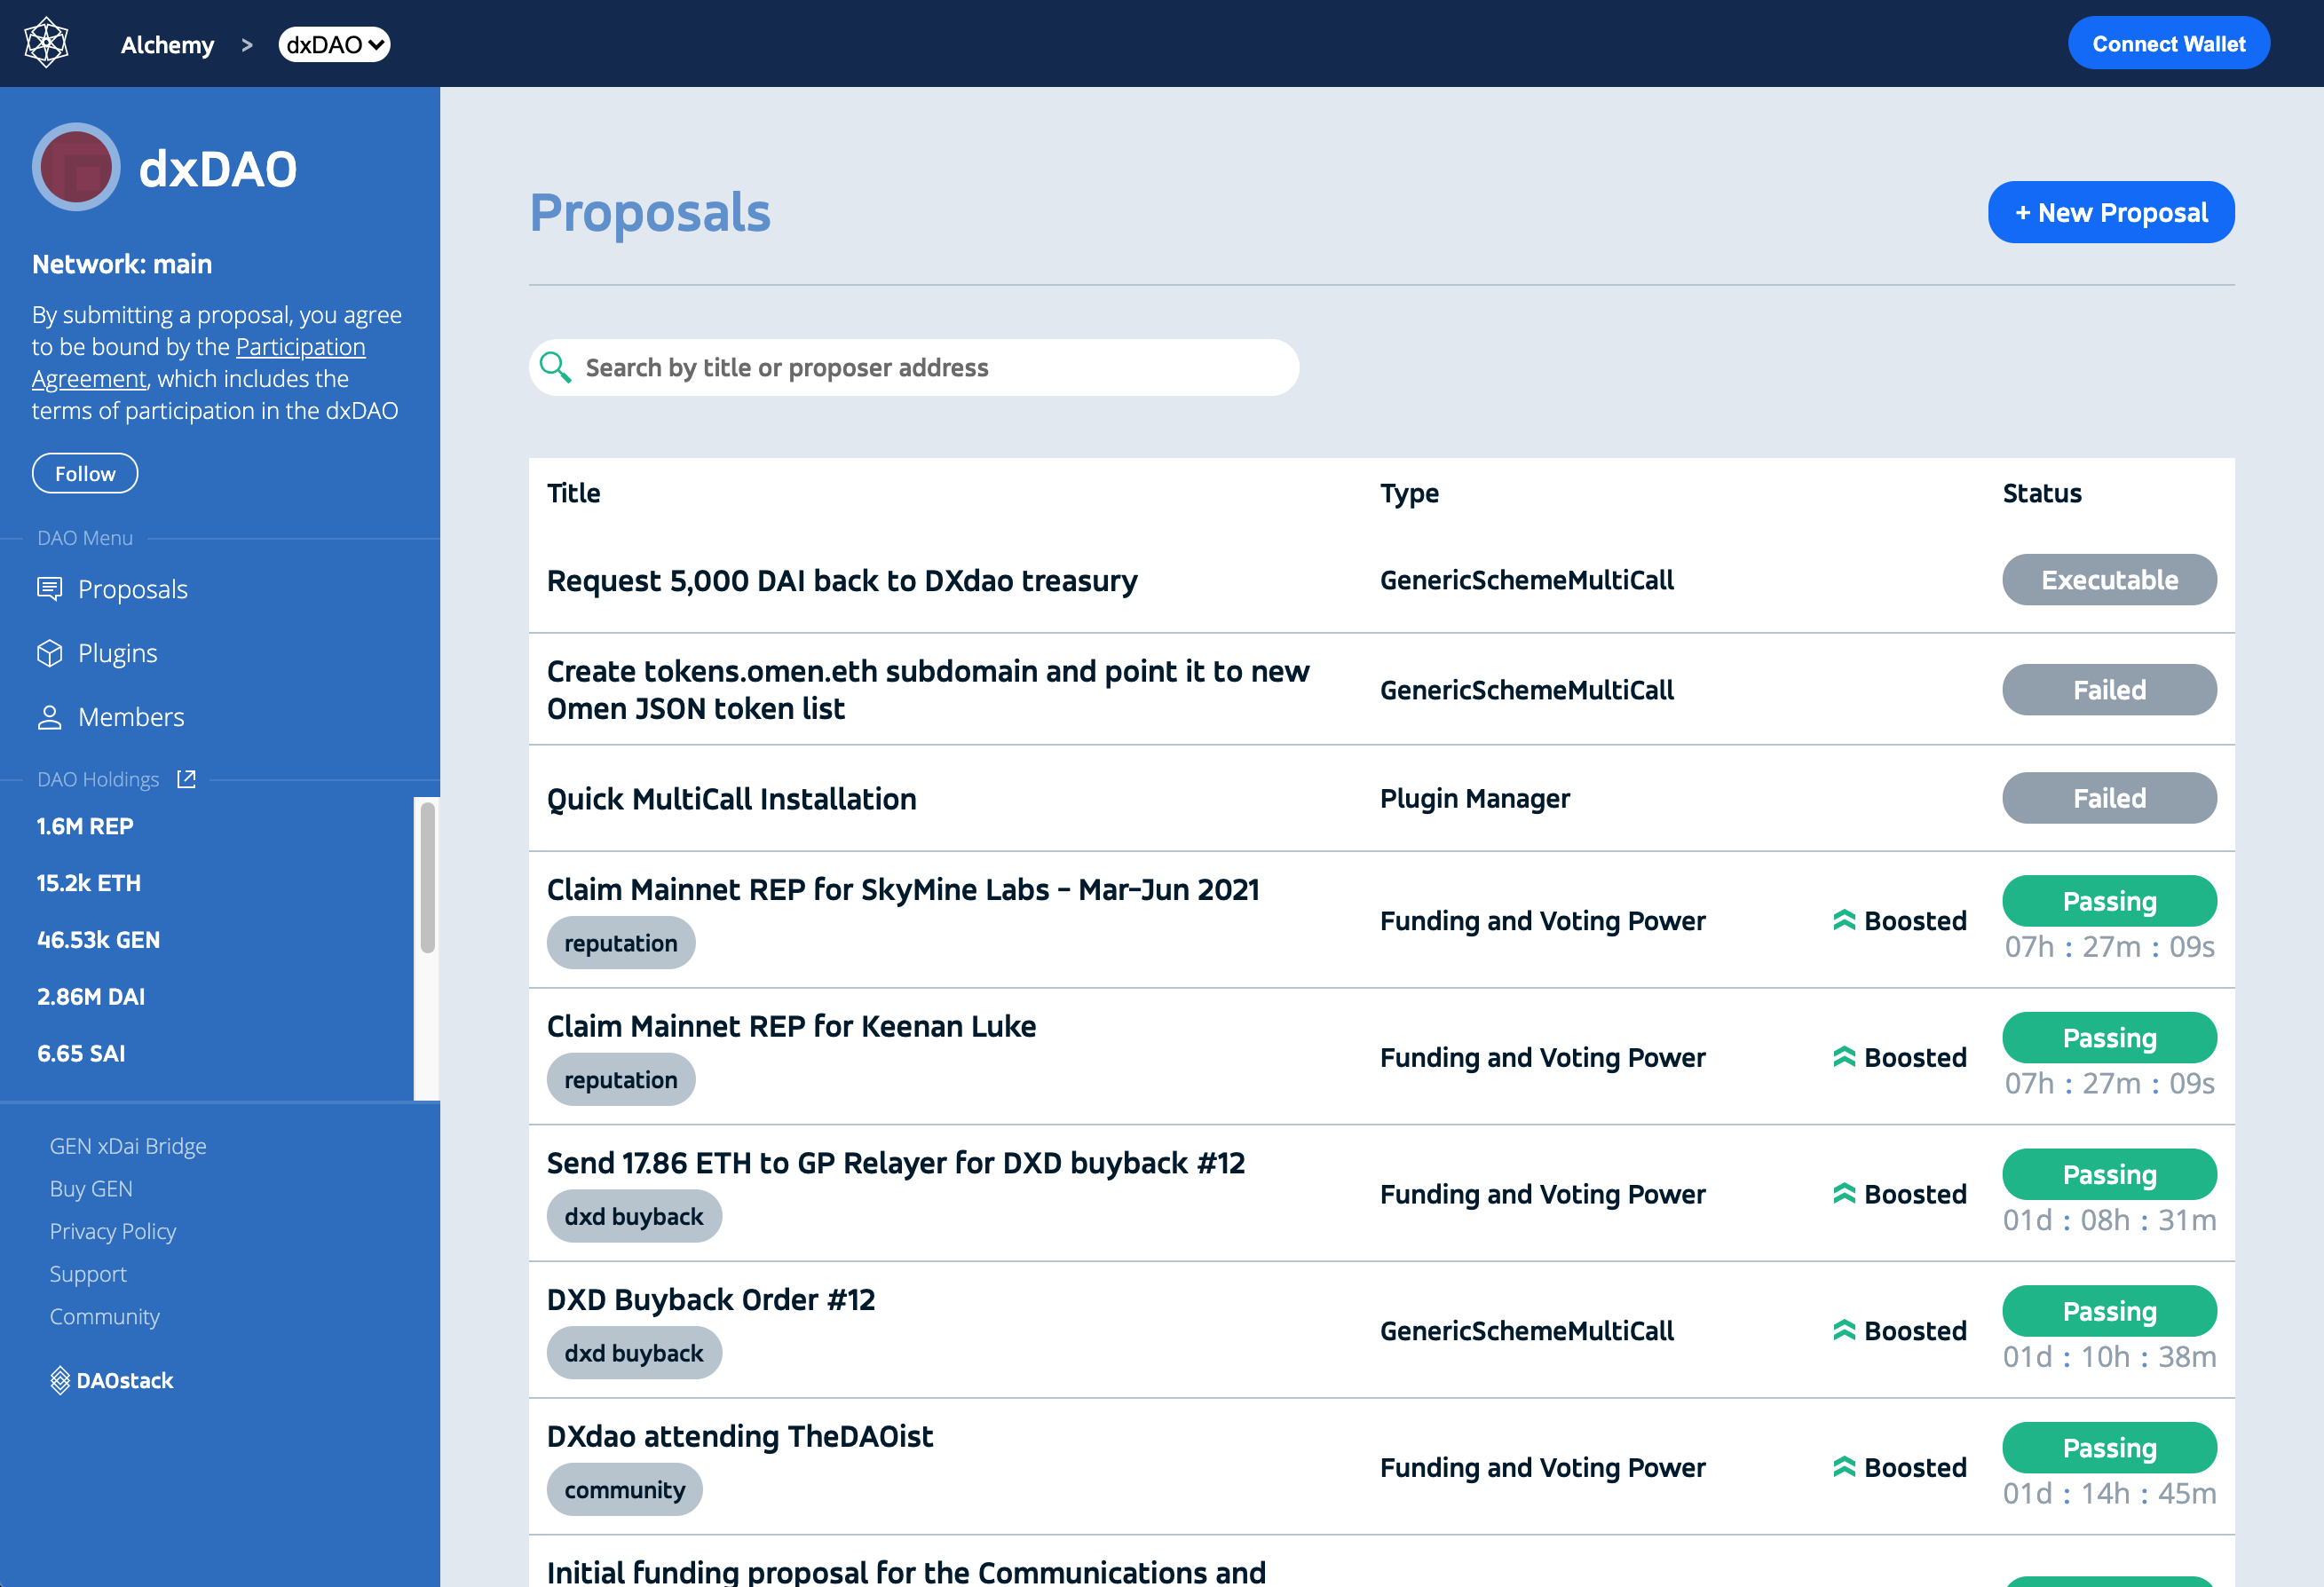2324x1587 pixels.
Task: Toggle Follow button for dxDAO
Action: click(x=83, y=471)
